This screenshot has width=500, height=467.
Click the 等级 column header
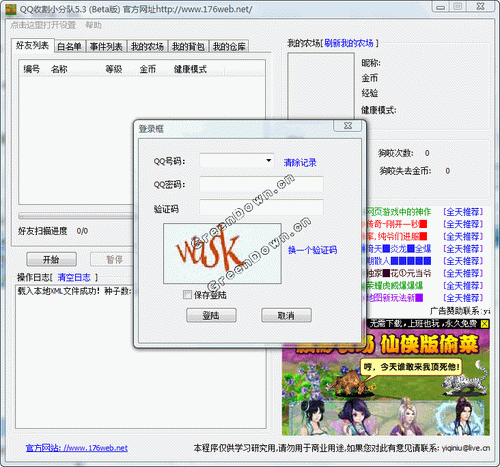click(114, 69)
